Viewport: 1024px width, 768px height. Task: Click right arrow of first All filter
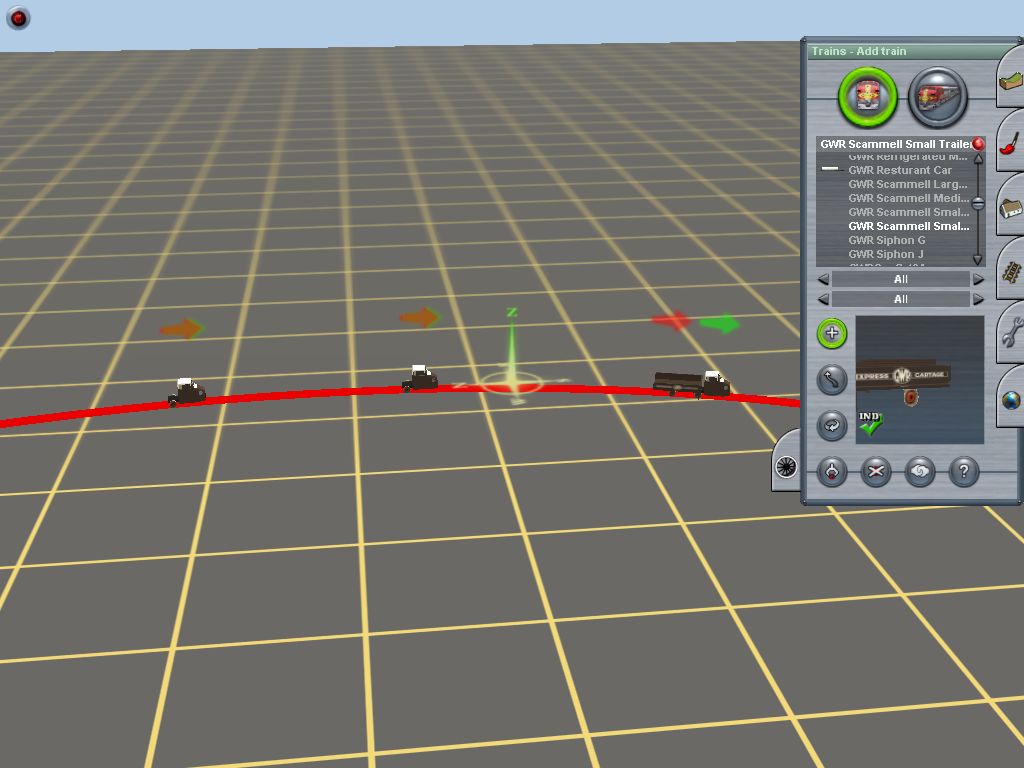point(978,279)
